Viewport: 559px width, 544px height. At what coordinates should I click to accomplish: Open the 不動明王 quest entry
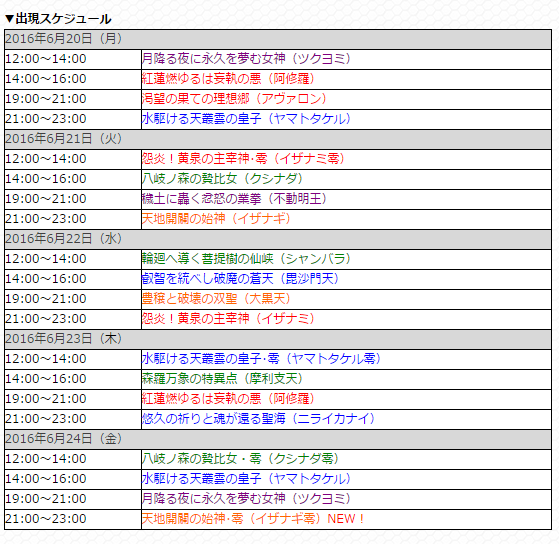click(x=234, y=199)
